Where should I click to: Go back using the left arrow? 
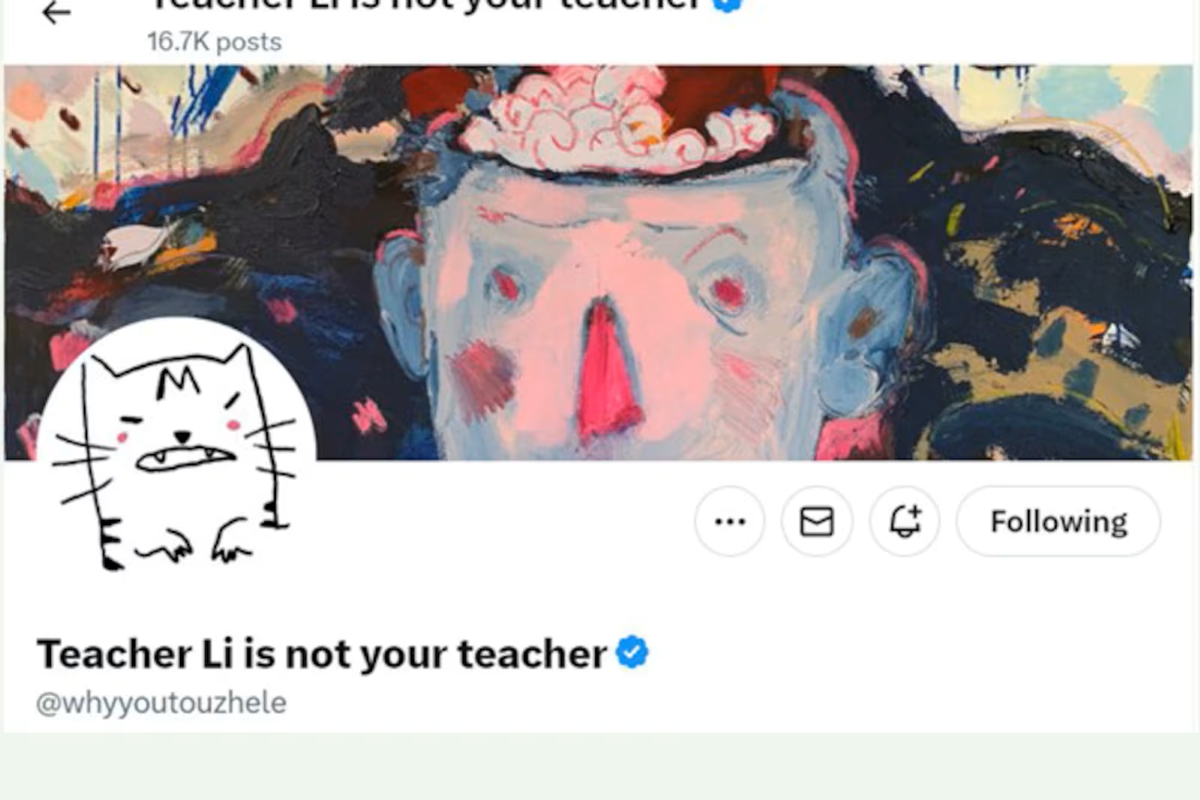pyautogui.click(x=56, y=12)
